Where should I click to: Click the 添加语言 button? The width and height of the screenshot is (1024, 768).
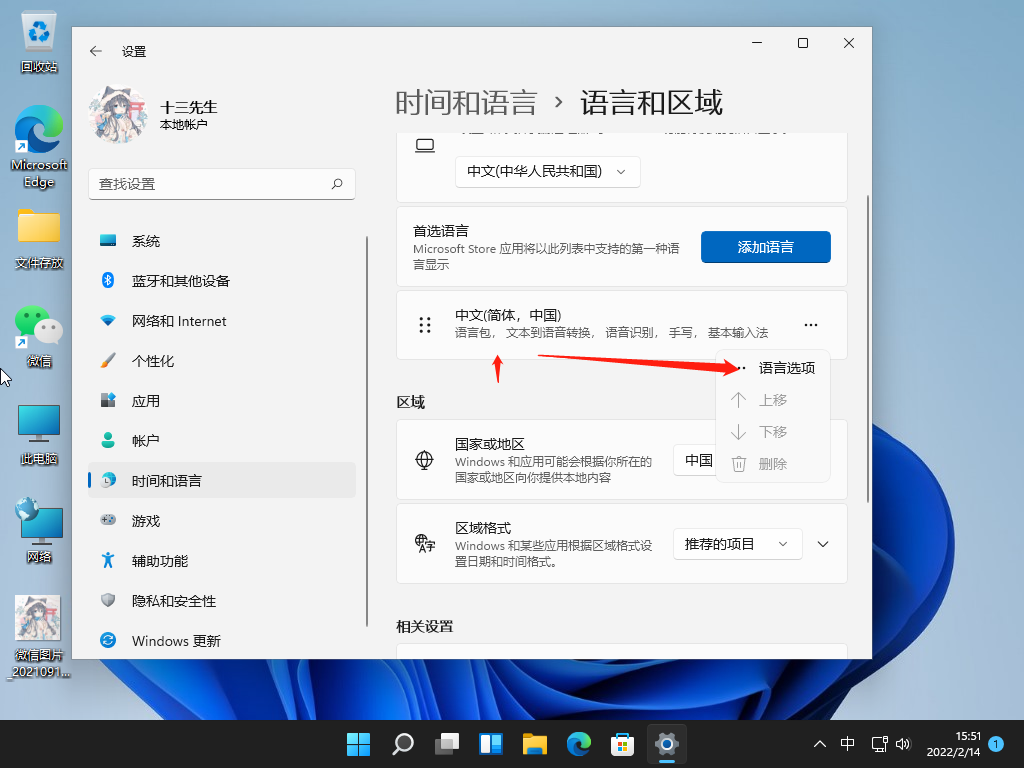(x=765, y=247)
